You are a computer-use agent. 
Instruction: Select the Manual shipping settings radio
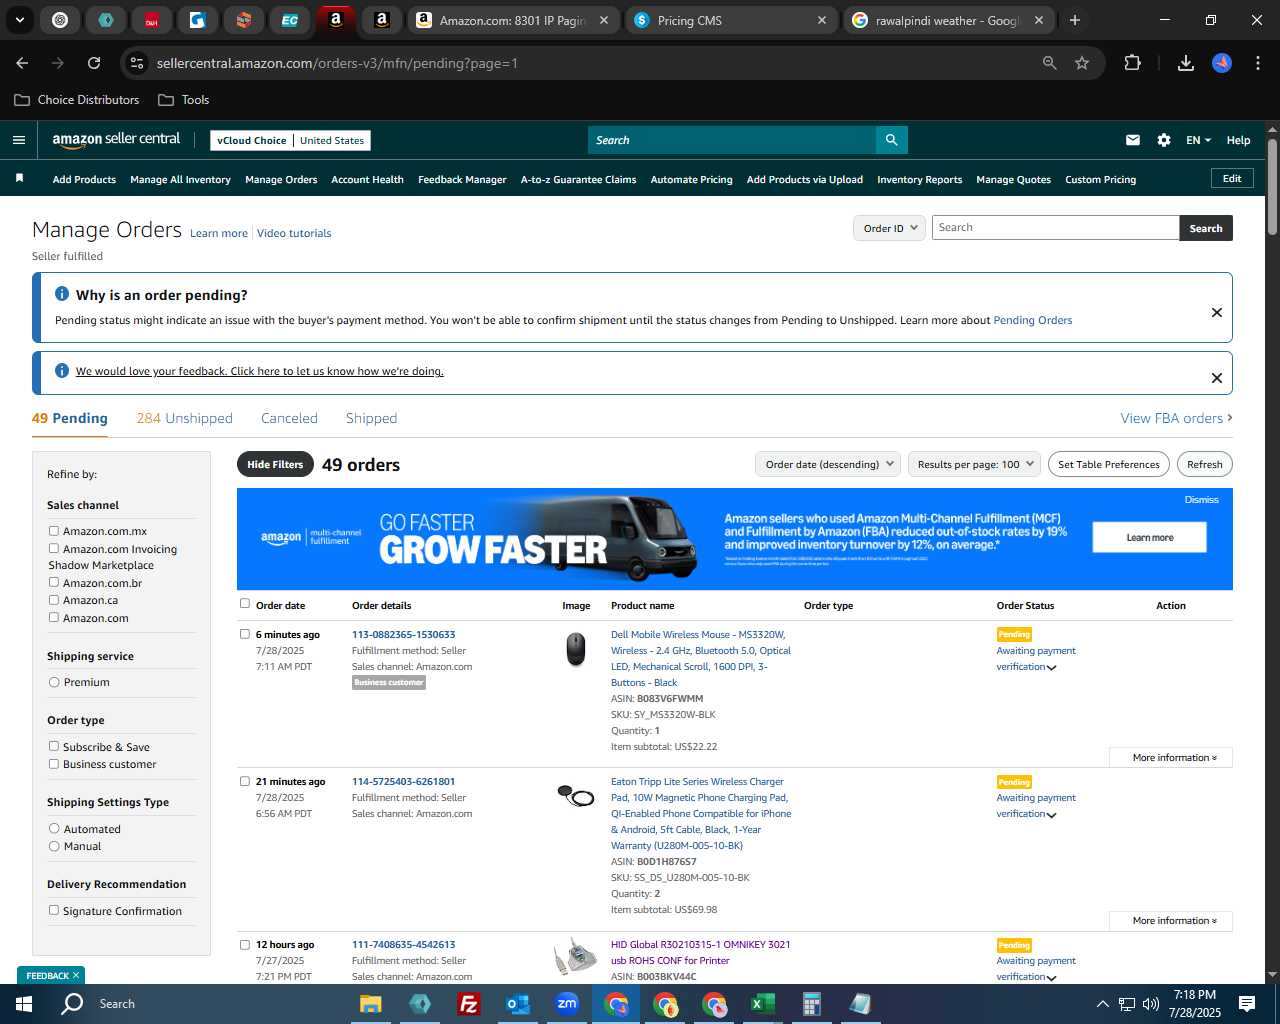point(54,846)
